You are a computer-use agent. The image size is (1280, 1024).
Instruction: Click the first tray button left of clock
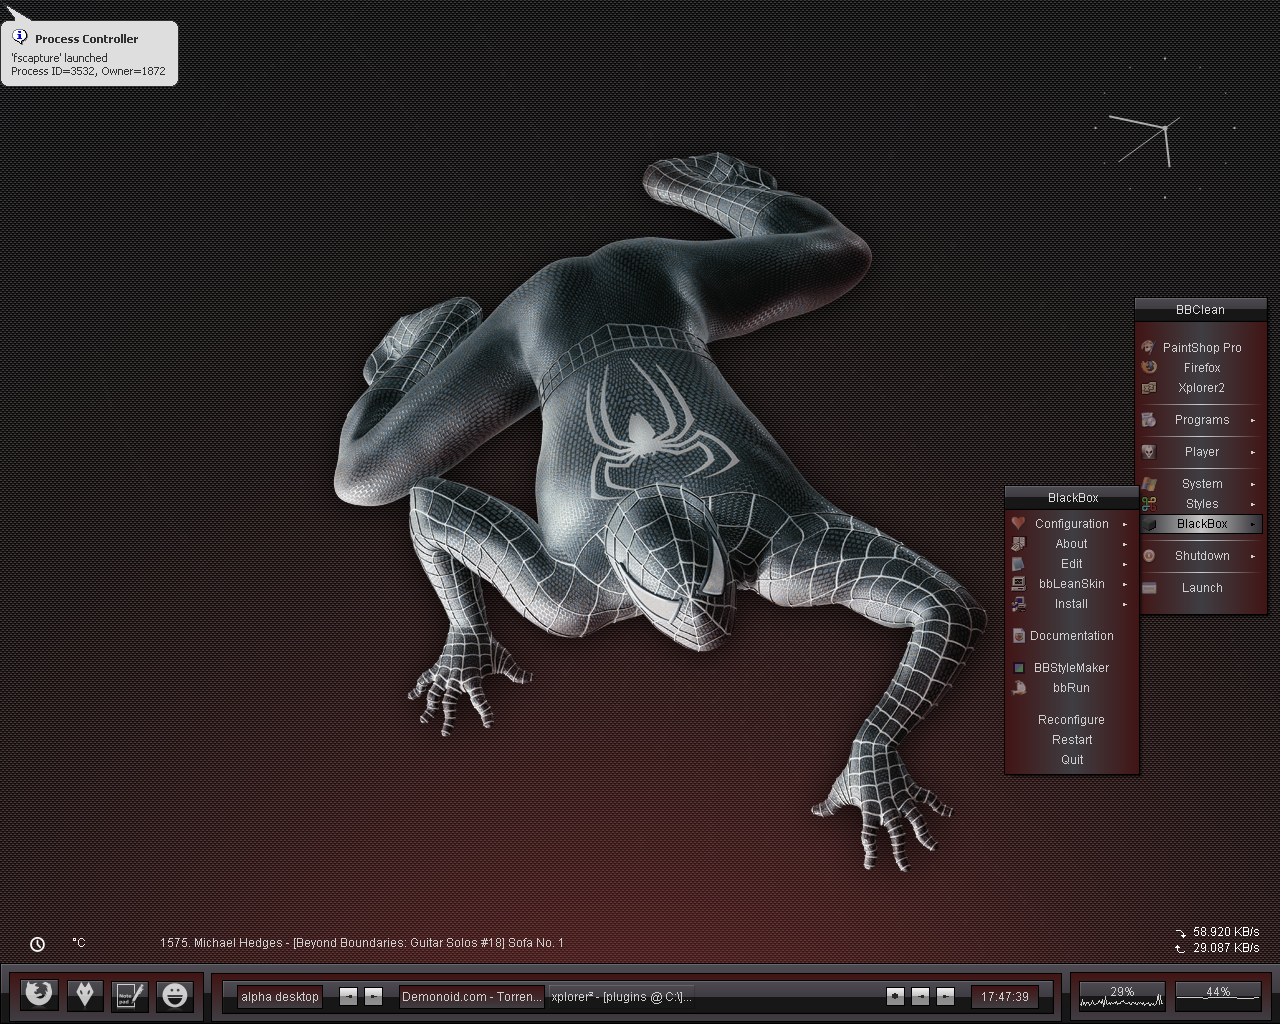[895, 996]
